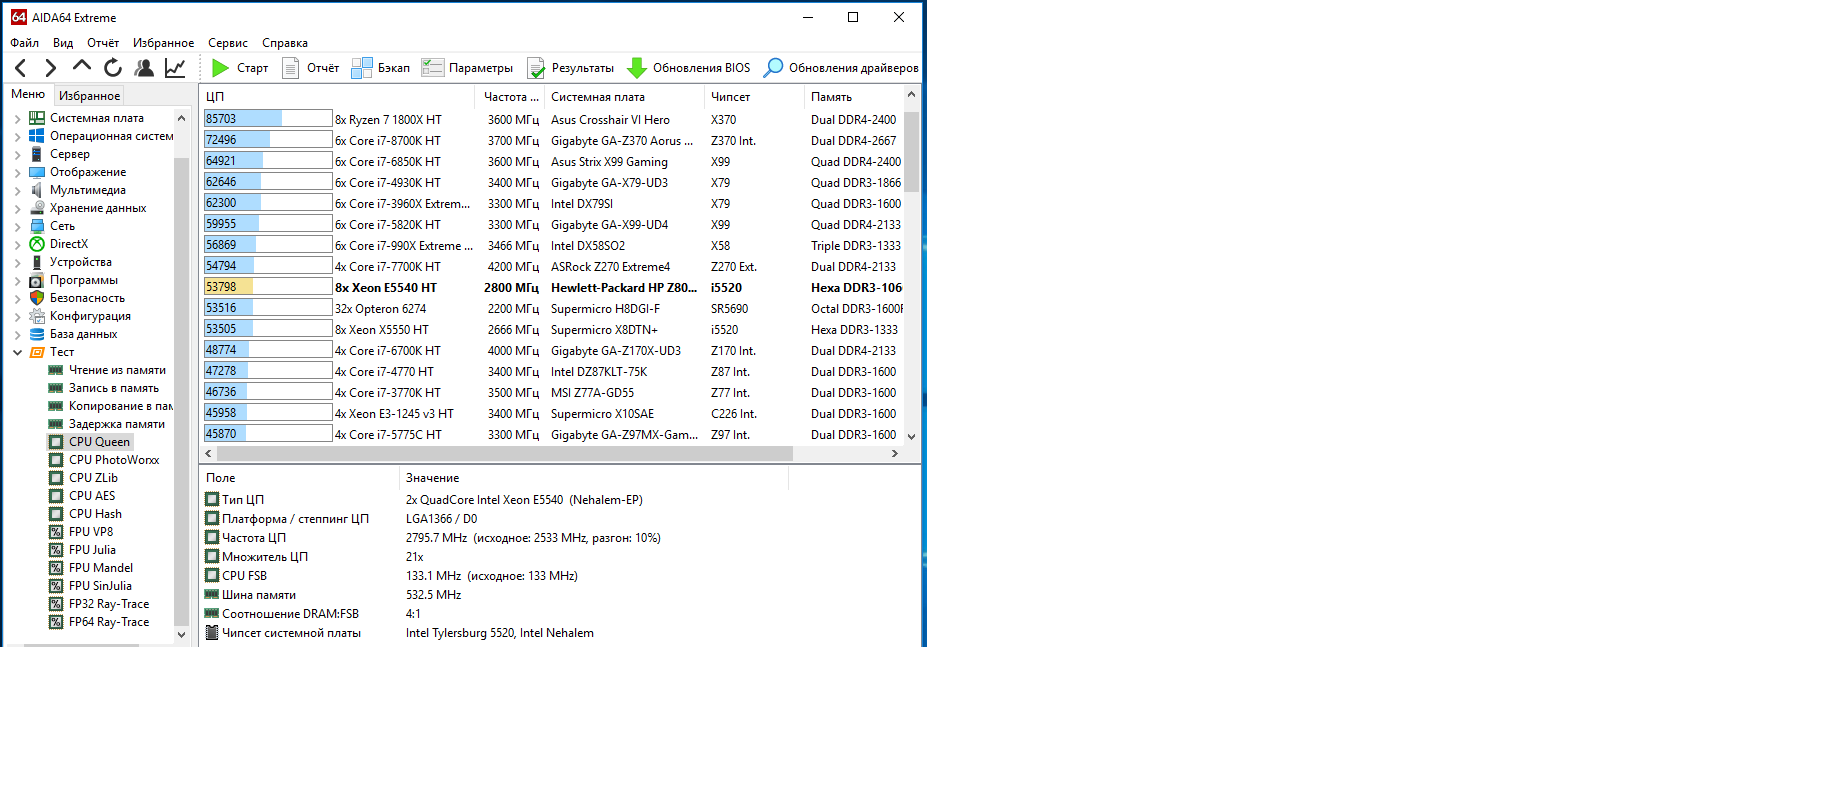Sort by the Чипсет column header
This screenshot has height=806, width=1835.
coord(754,97)
